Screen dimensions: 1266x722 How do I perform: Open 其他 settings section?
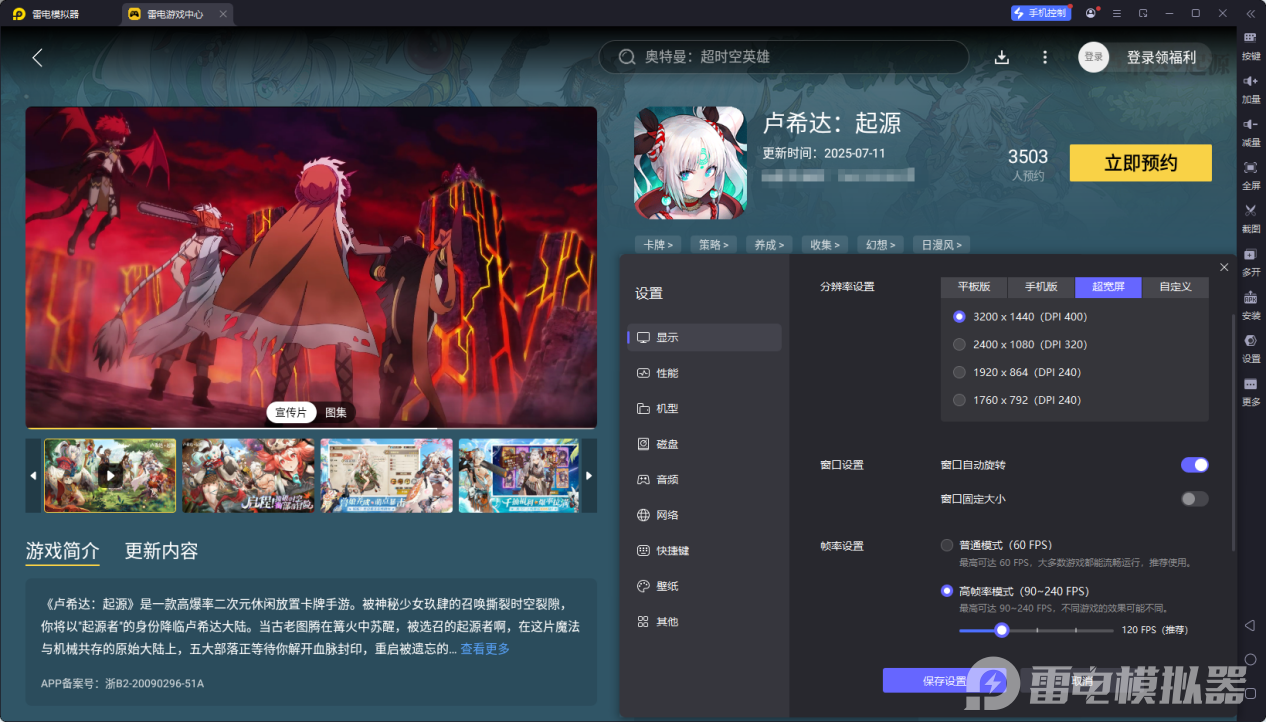click(x=705, y=621)
